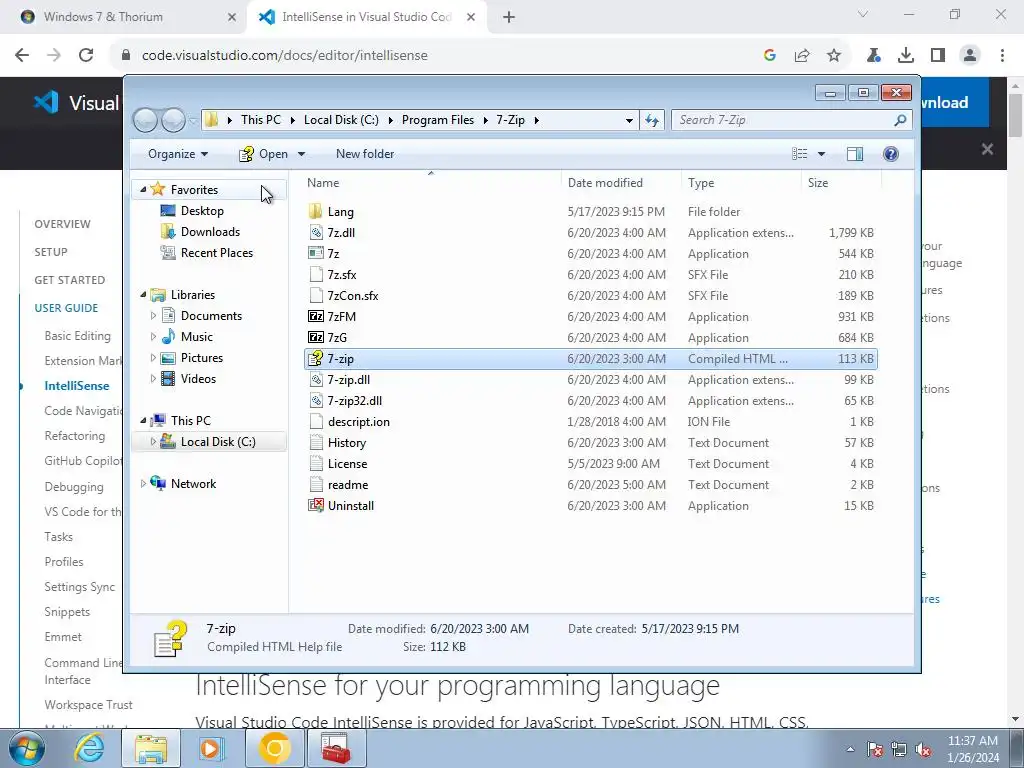Select the 7z.dll file icon
This screenshot has width=1024, height=768.
click(315, 232)
